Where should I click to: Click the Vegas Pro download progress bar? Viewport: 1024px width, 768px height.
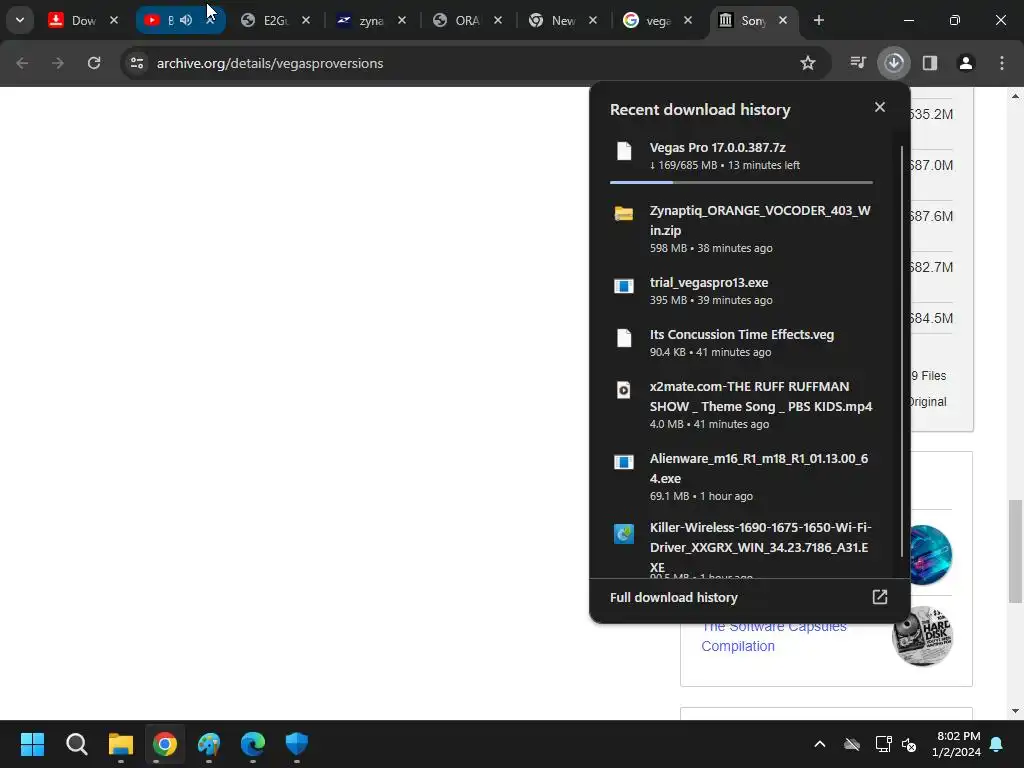click(741, 182)
